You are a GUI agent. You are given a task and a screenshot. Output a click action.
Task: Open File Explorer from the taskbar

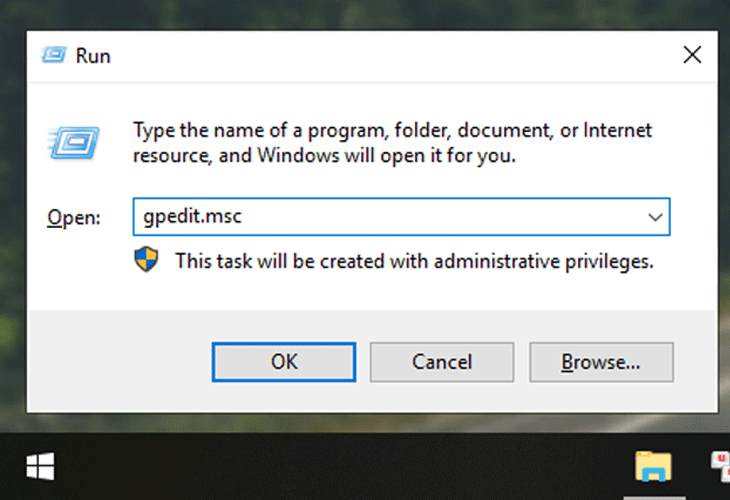click(654, 466)
